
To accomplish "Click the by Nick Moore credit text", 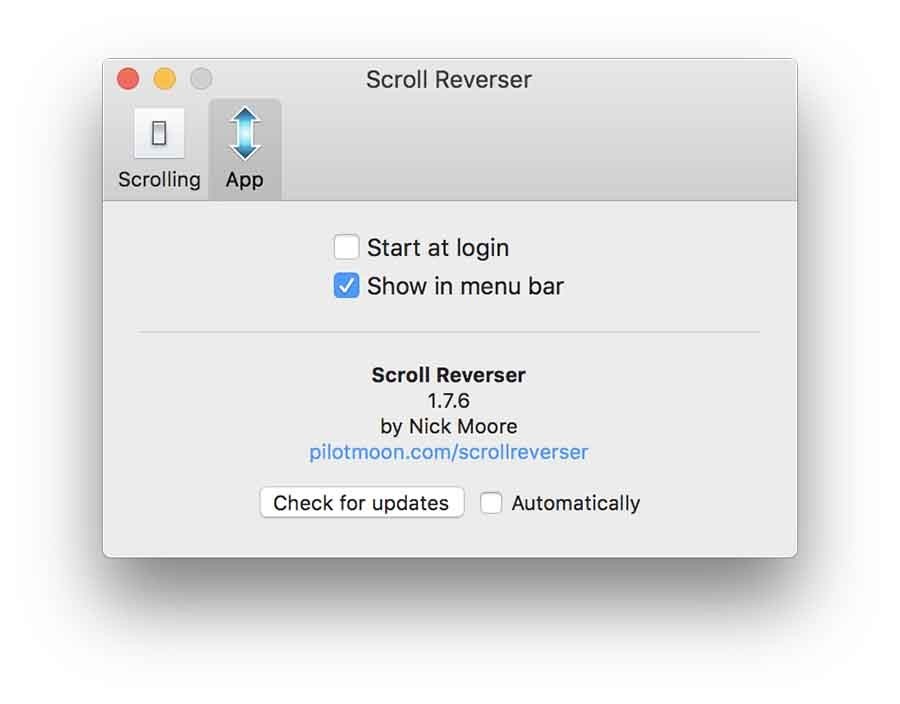I will point(448,426).
